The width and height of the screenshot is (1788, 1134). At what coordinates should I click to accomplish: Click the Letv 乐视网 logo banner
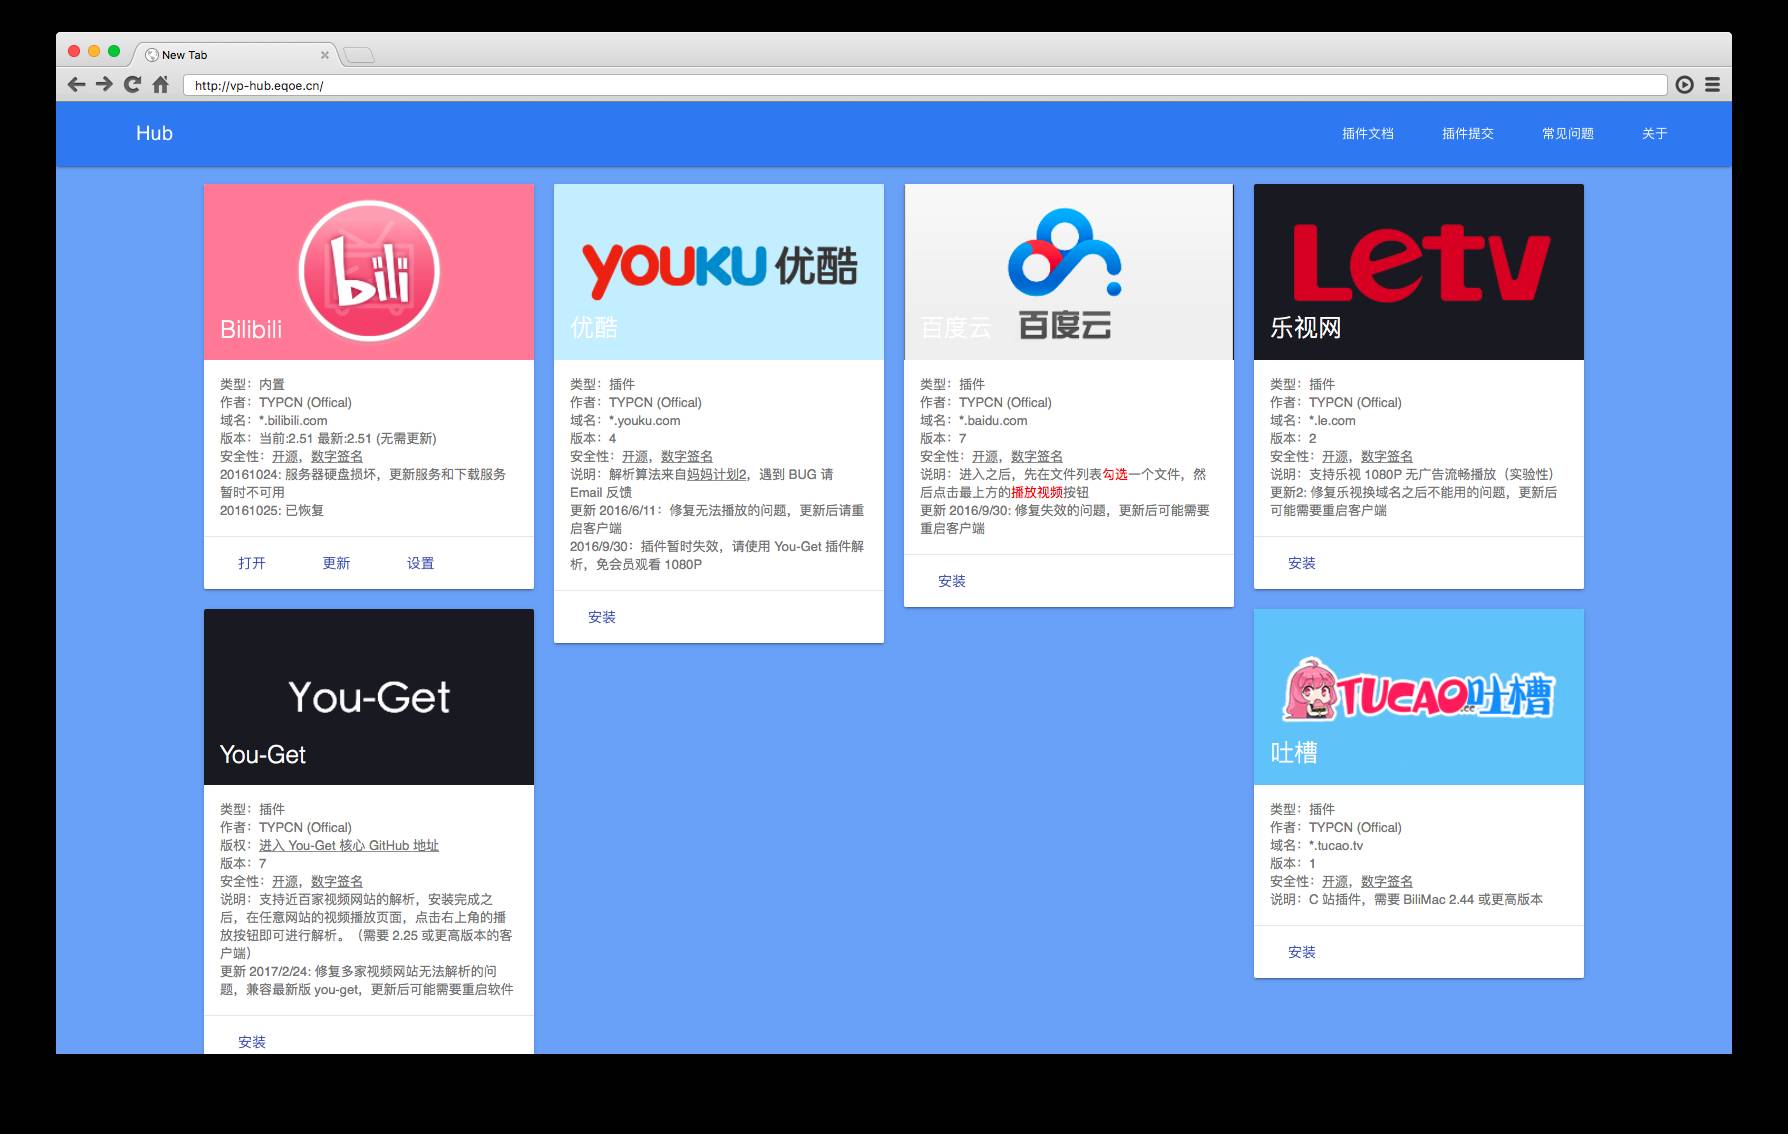click(1419, 272)
